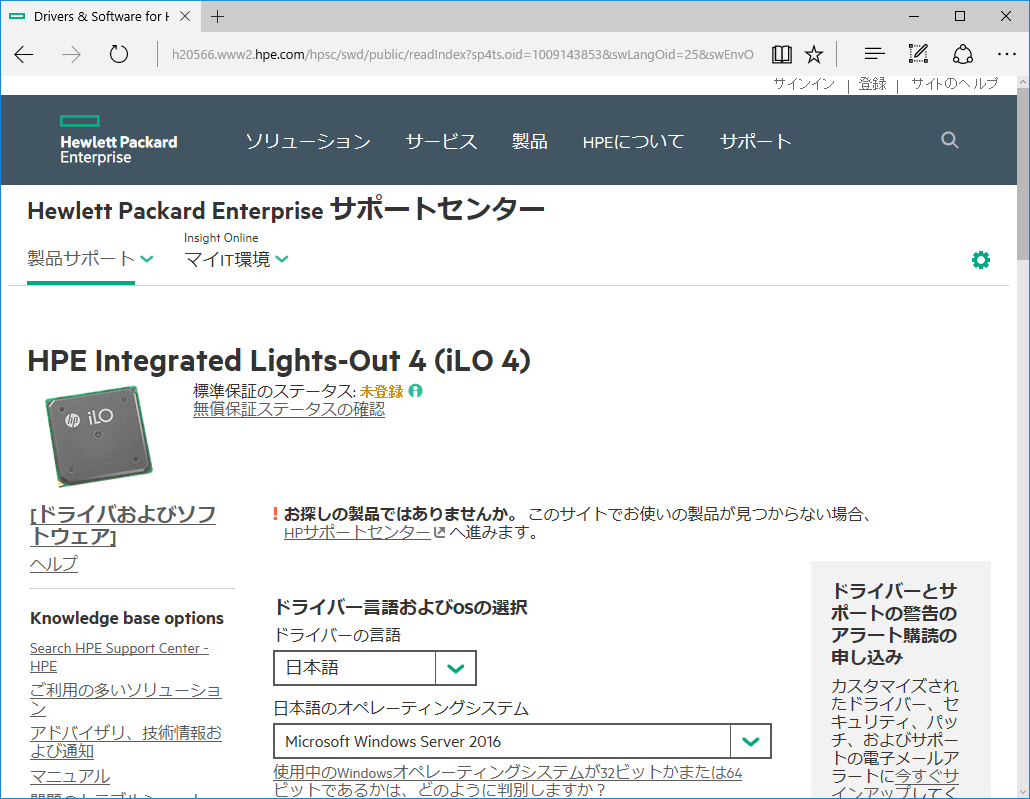Click the HPE site search magnifier
This screenshot has width=1030, height=799.
[x=949, y=140]
